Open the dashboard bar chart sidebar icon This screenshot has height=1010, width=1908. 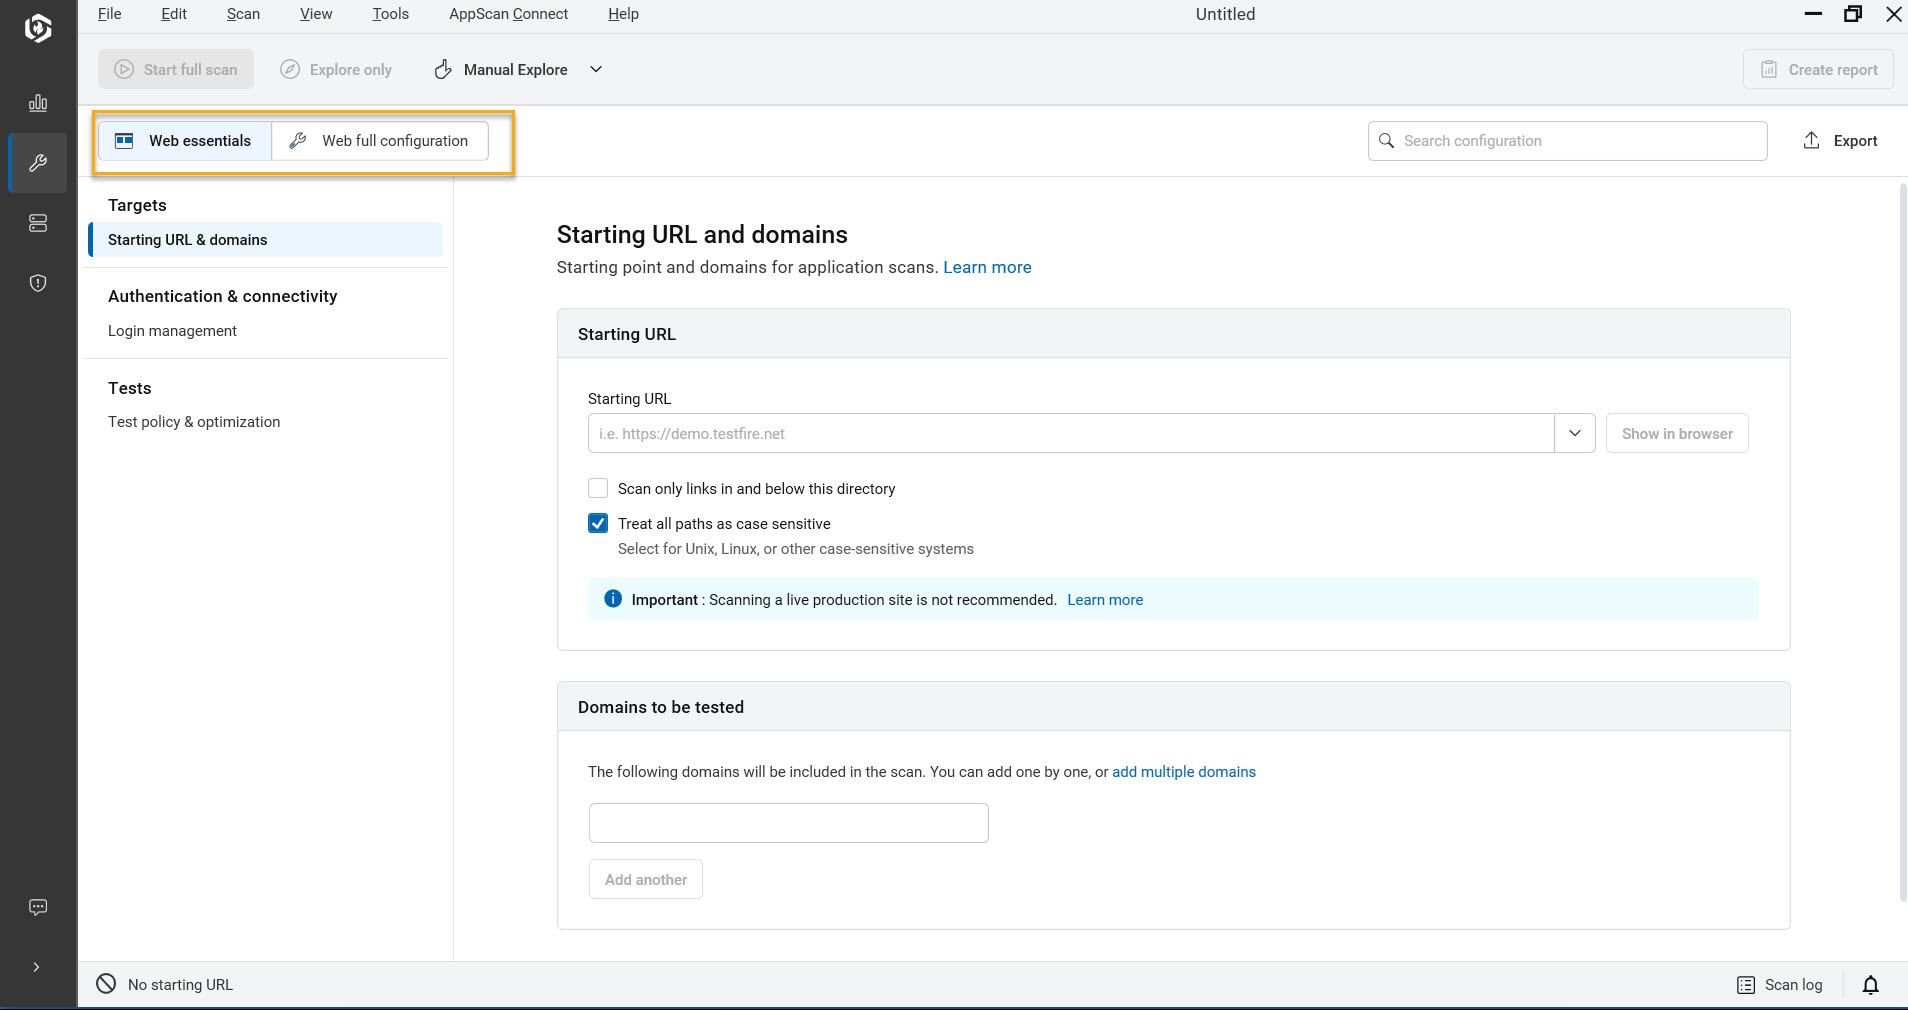(38, 103)
